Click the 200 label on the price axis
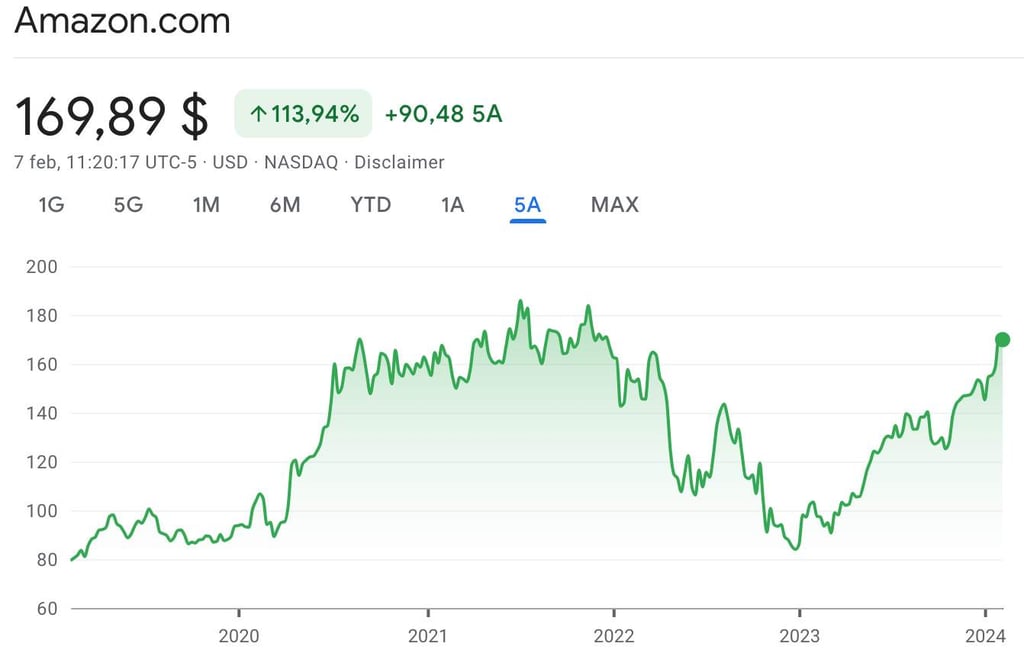 pyautogui.click(x=38, y=267)
